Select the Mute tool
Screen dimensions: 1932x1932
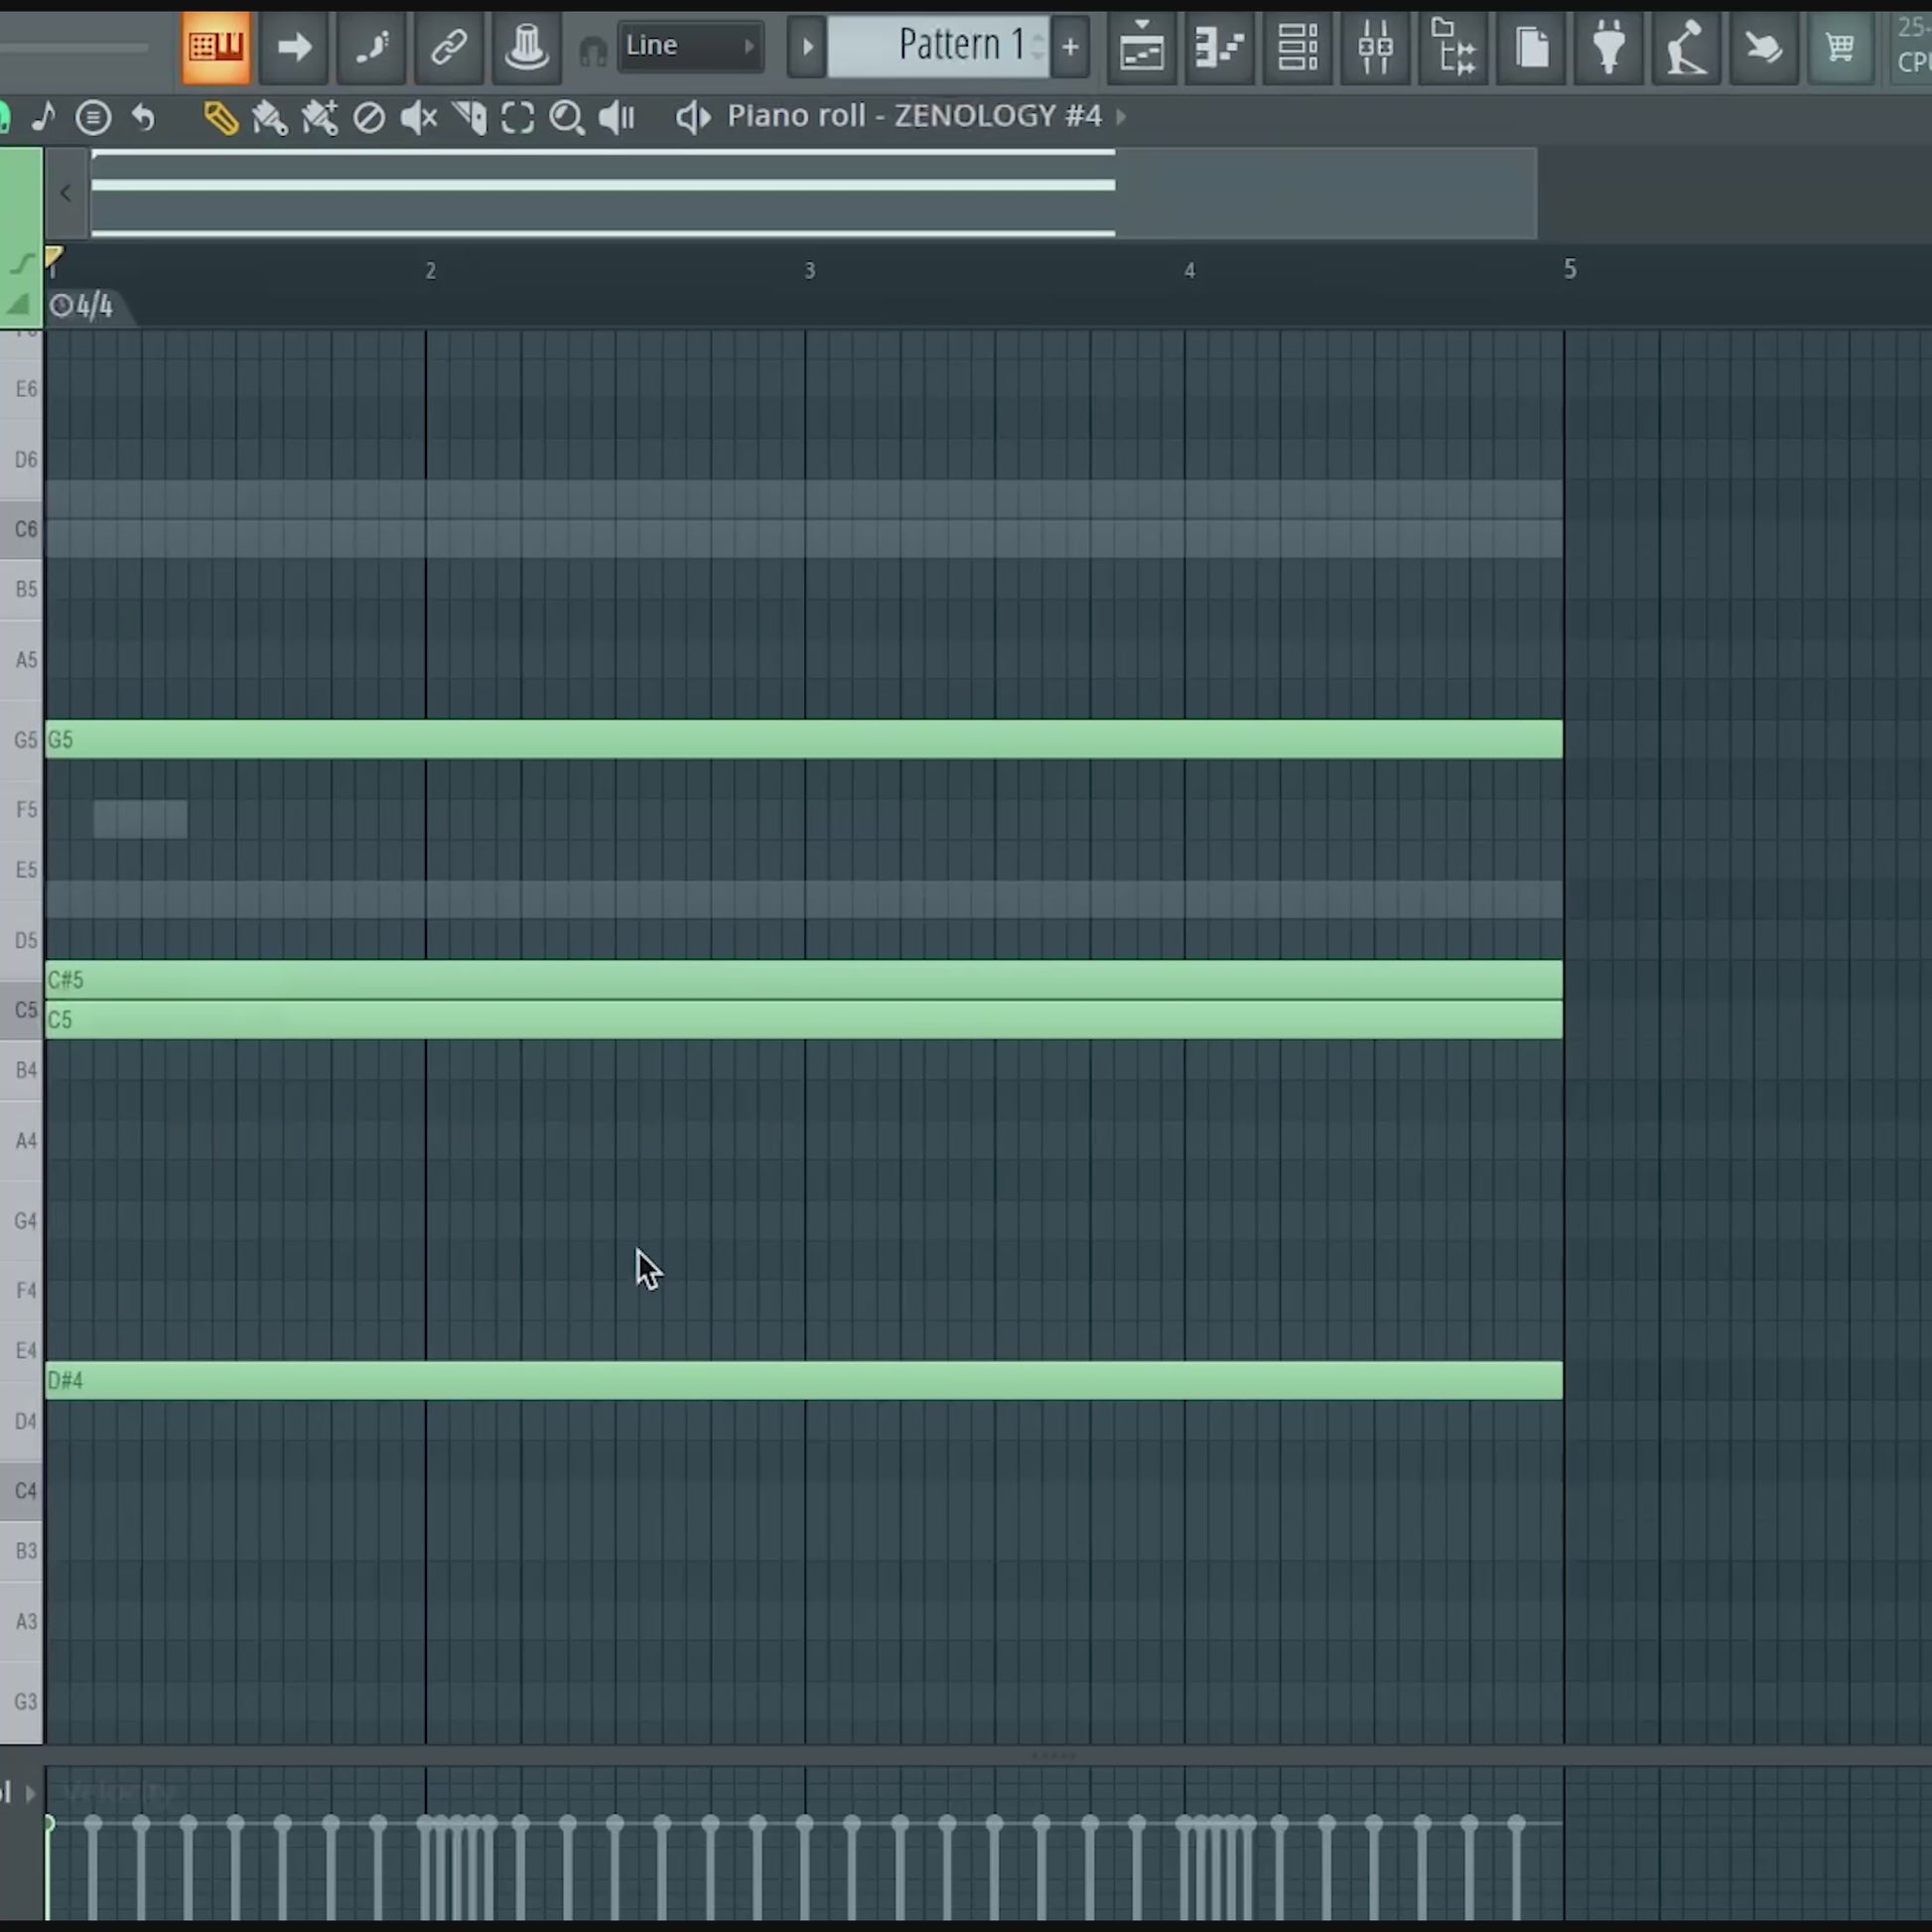418,118
